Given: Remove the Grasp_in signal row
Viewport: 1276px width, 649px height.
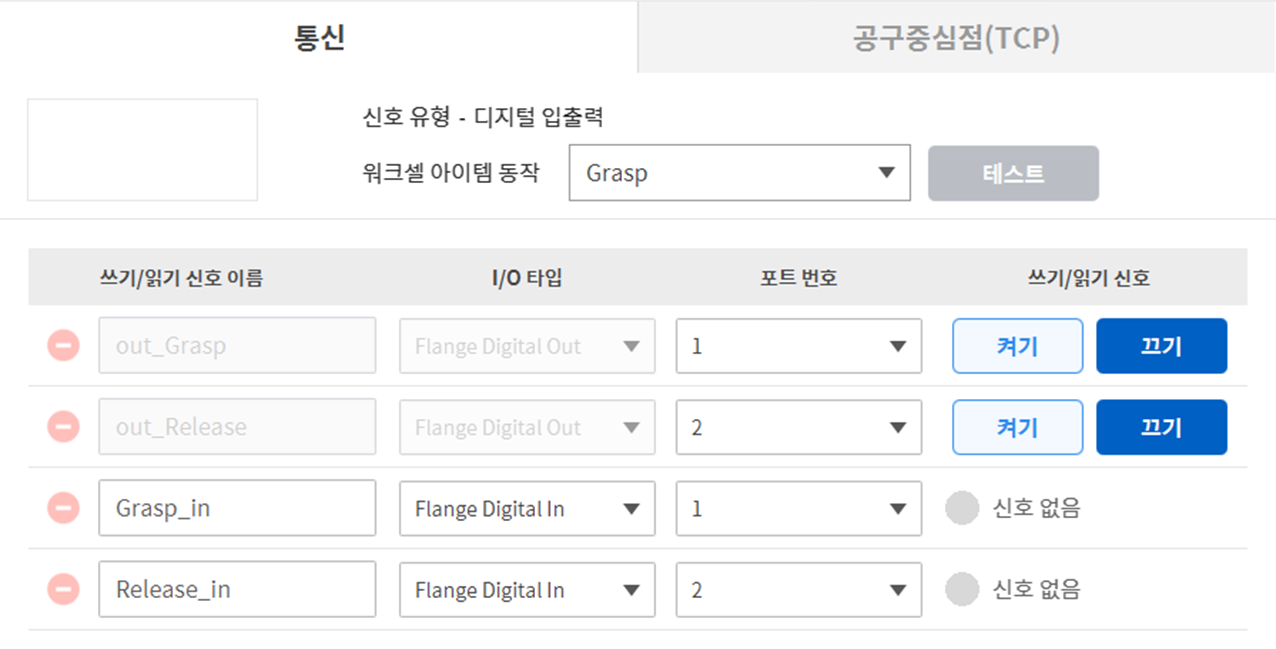Looking at the screenshot, I should pos(63,508).
